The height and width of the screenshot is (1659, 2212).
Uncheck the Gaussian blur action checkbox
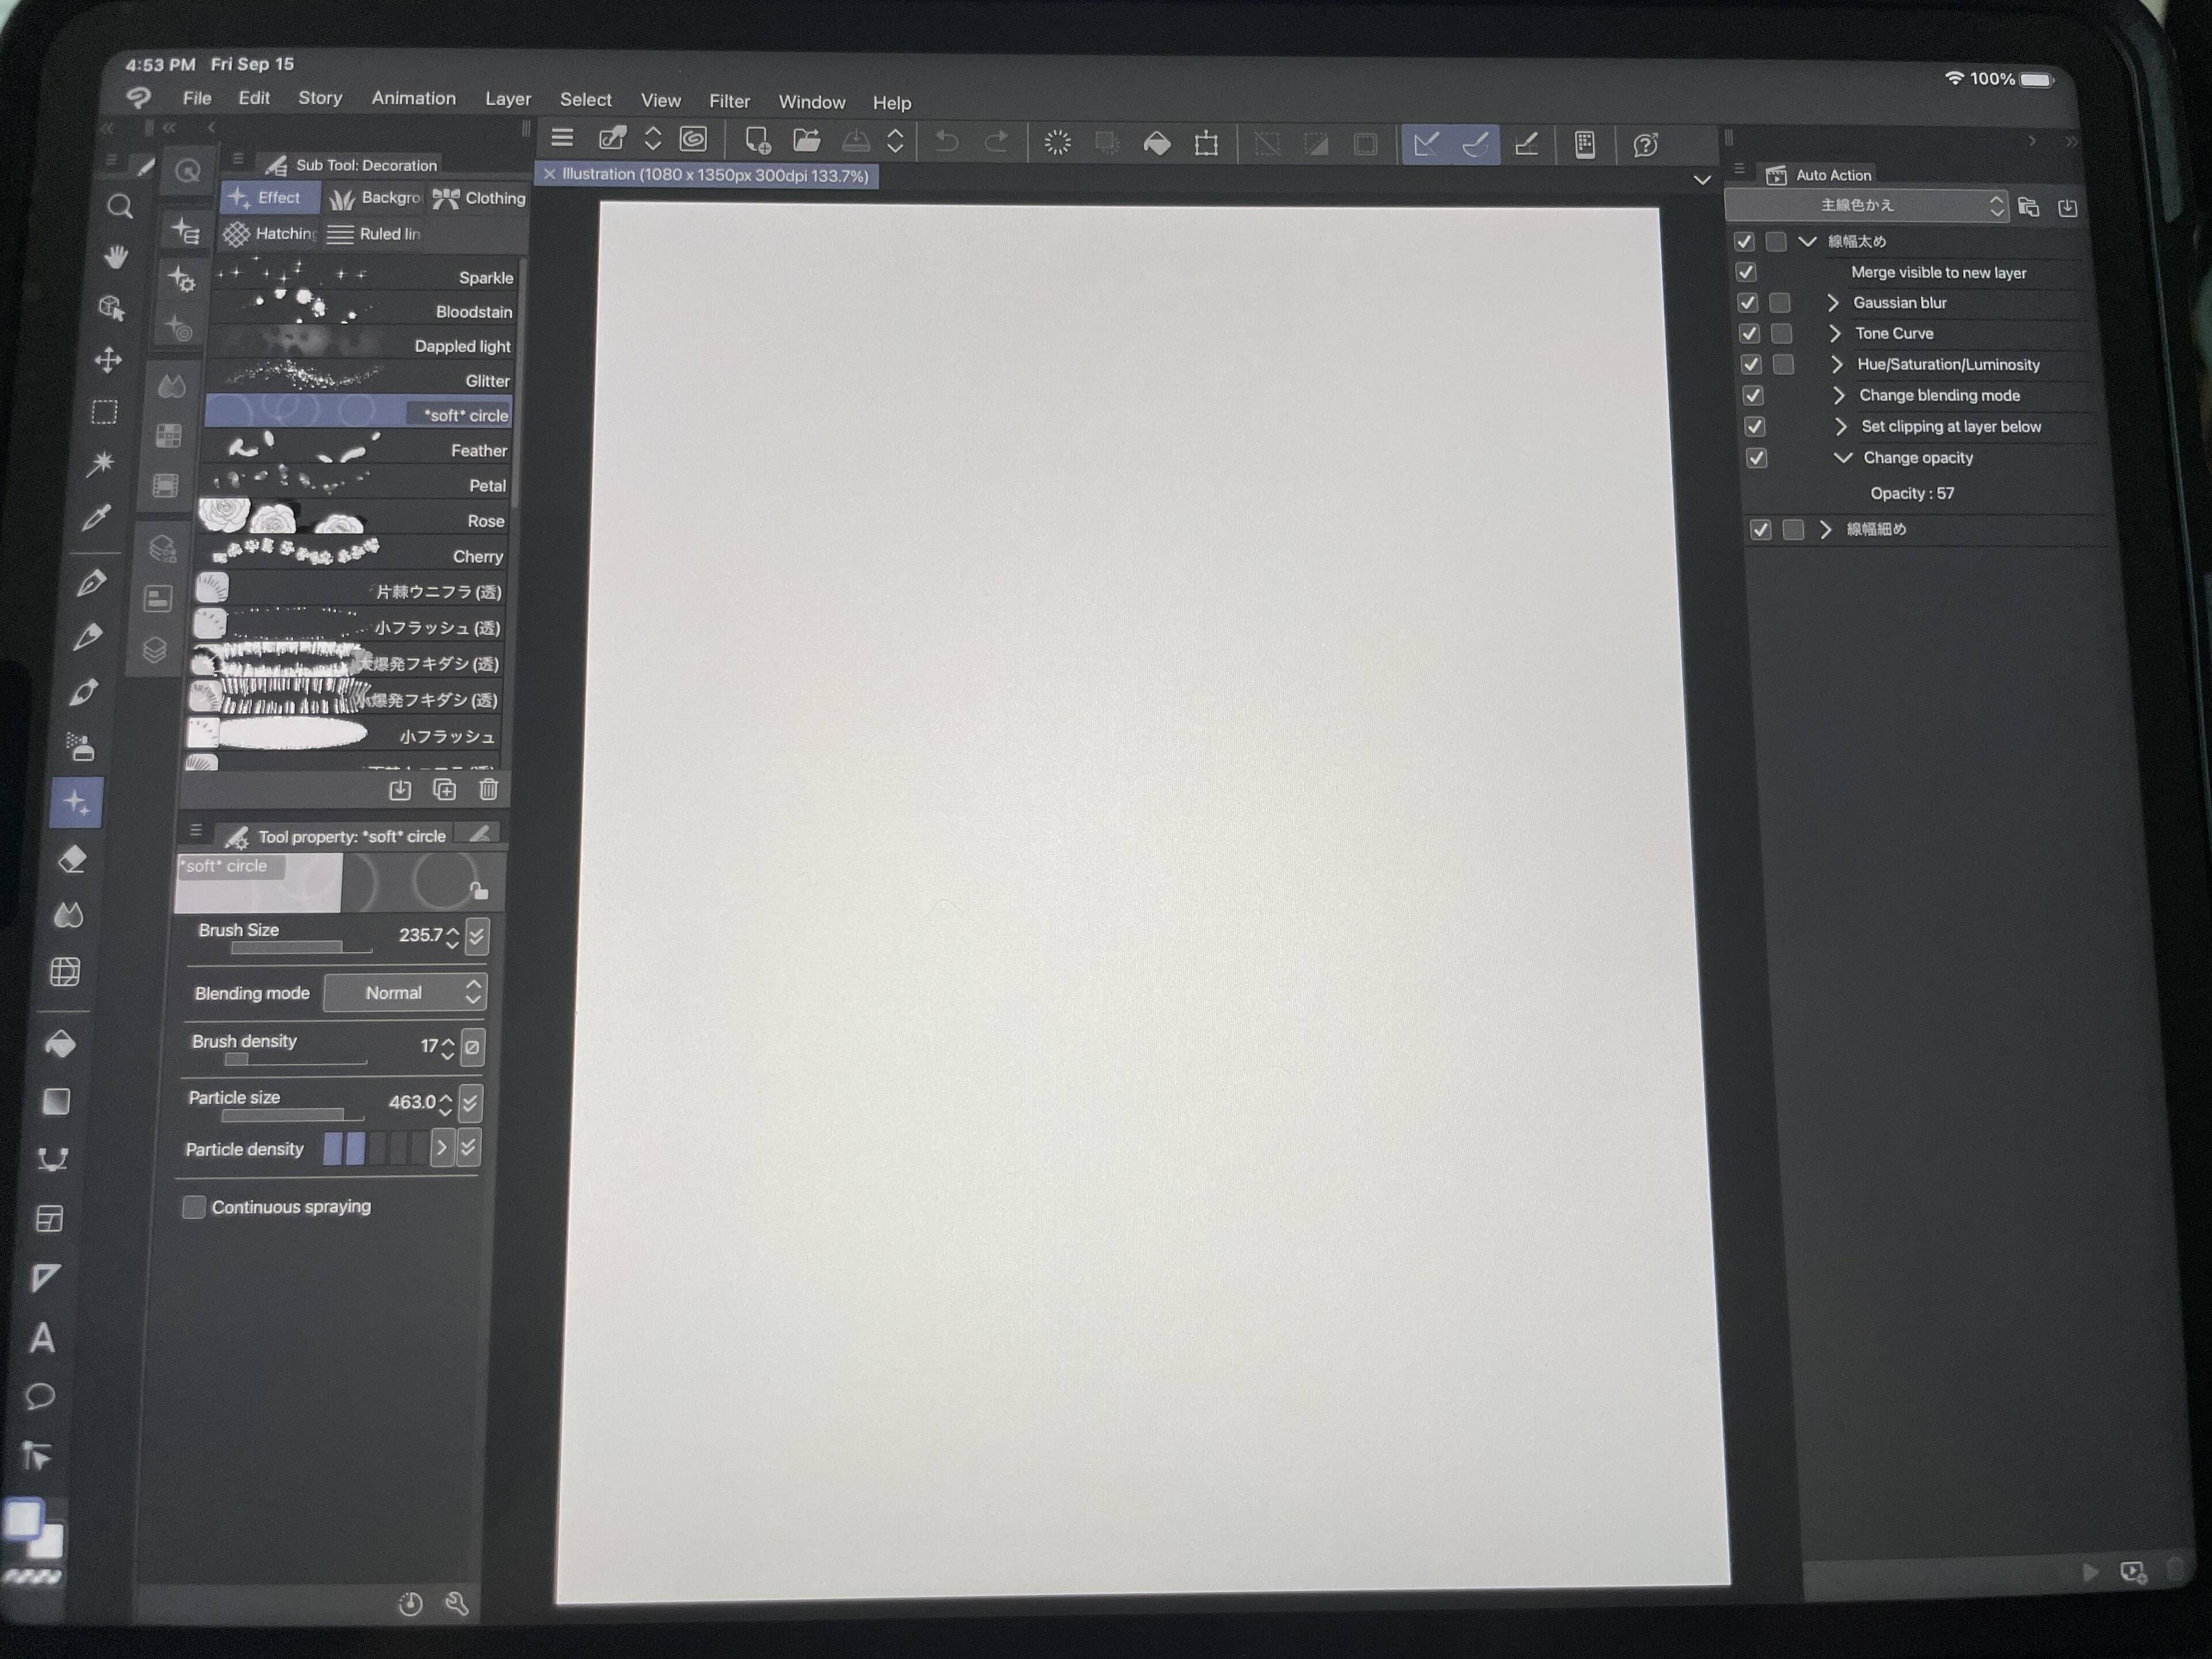tap(1748, 303)
